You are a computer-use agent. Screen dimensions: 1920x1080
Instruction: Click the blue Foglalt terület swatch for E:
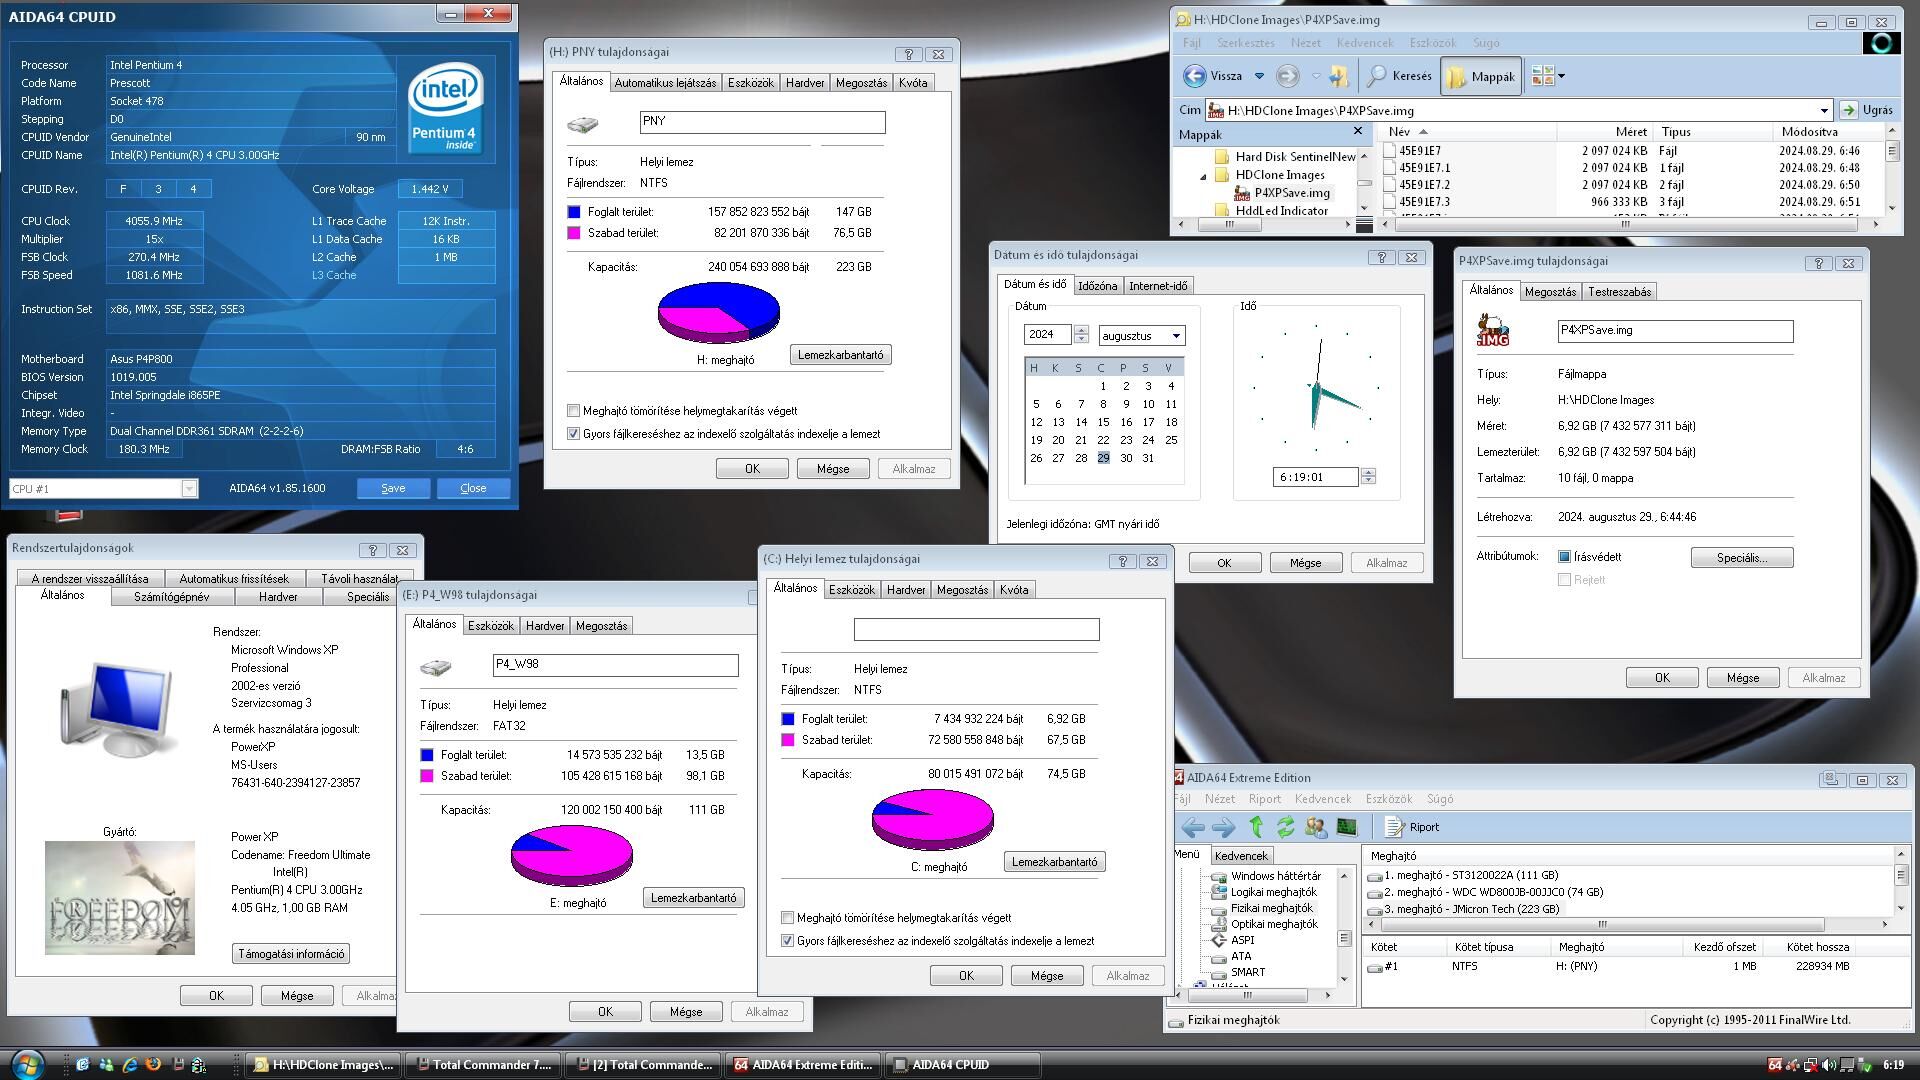pos(427,755)
